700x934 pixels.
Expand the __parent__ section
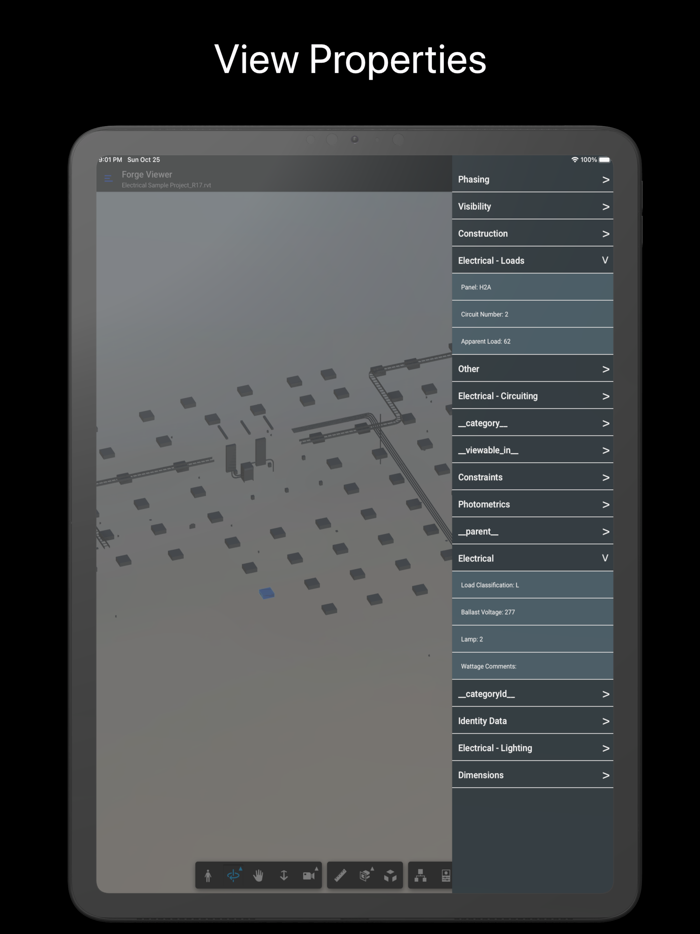[533, 531]
